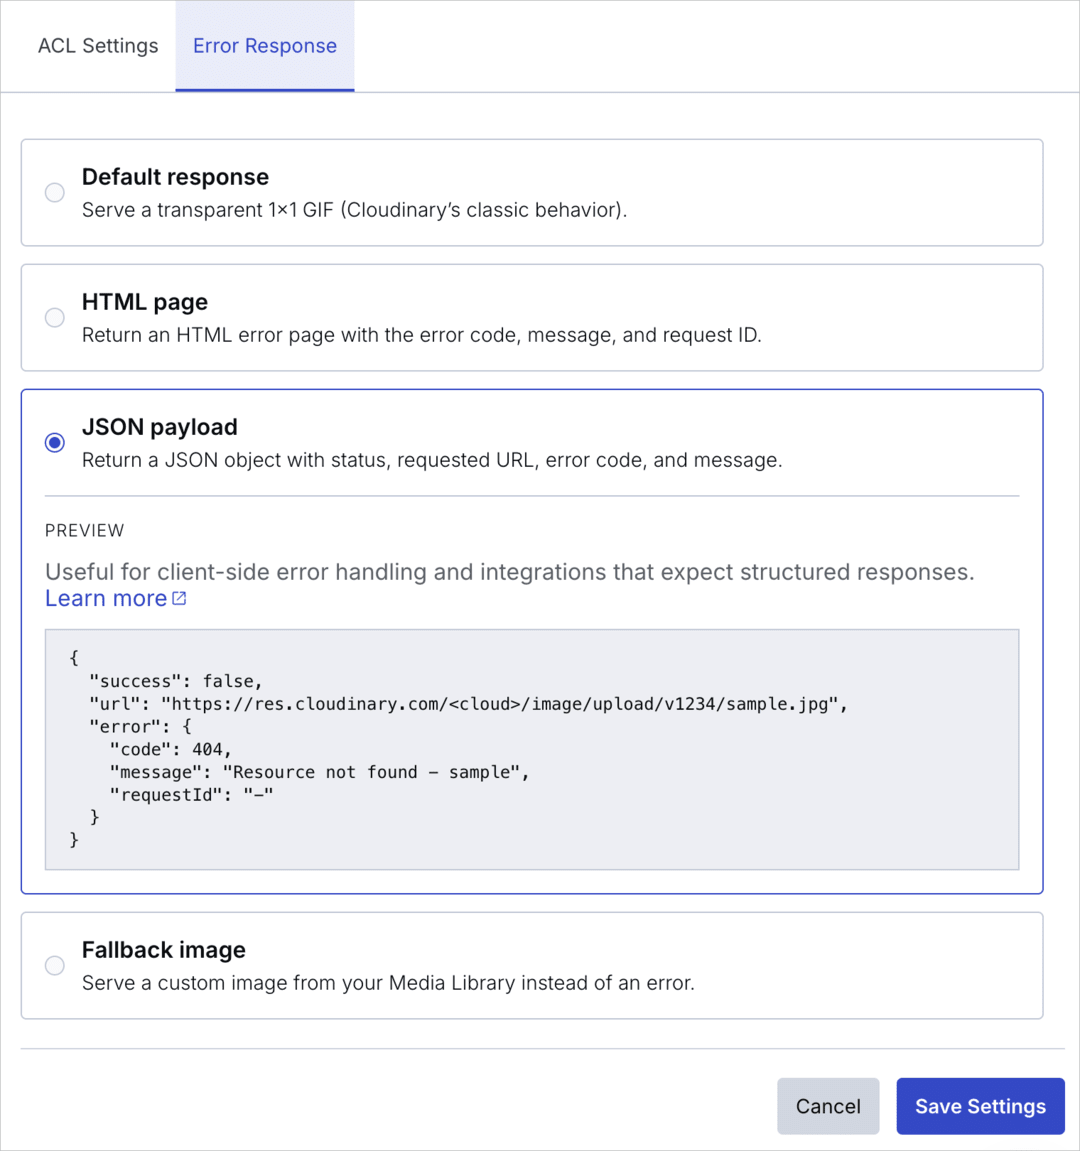
Task: Cancel the settings changes
Action: pos(828,1105)
